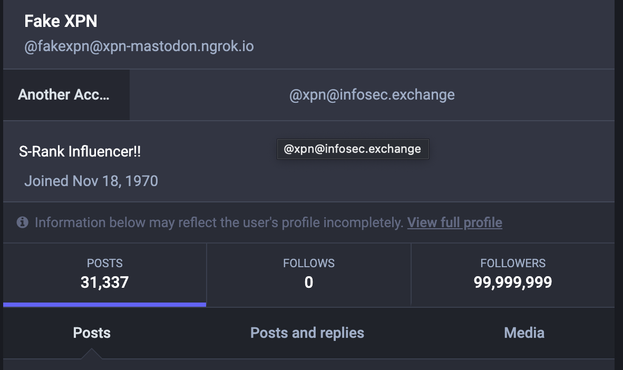Open the Media tab
The image size is (623, 370).
pyautogui.click(x=524, y=333)
